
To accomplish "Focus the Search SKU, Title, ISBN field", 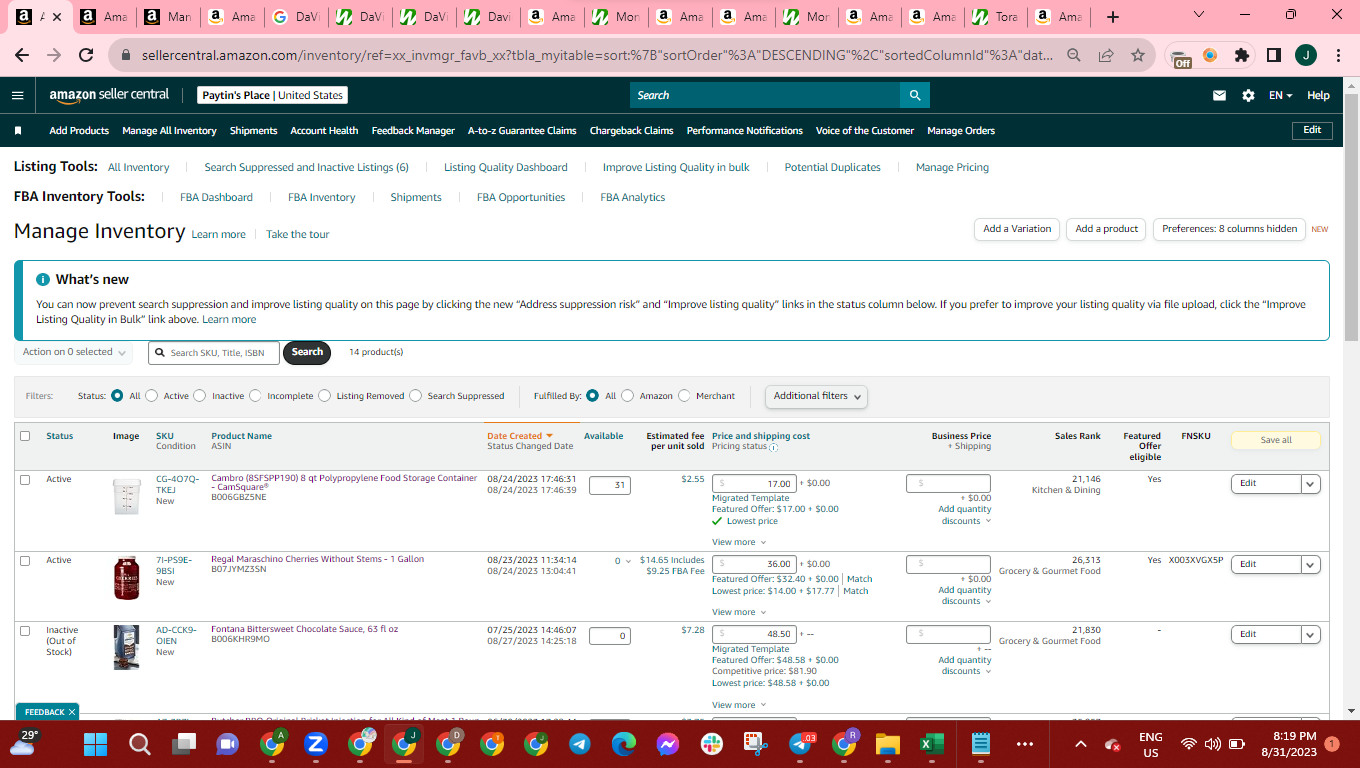I will point(214,353).
